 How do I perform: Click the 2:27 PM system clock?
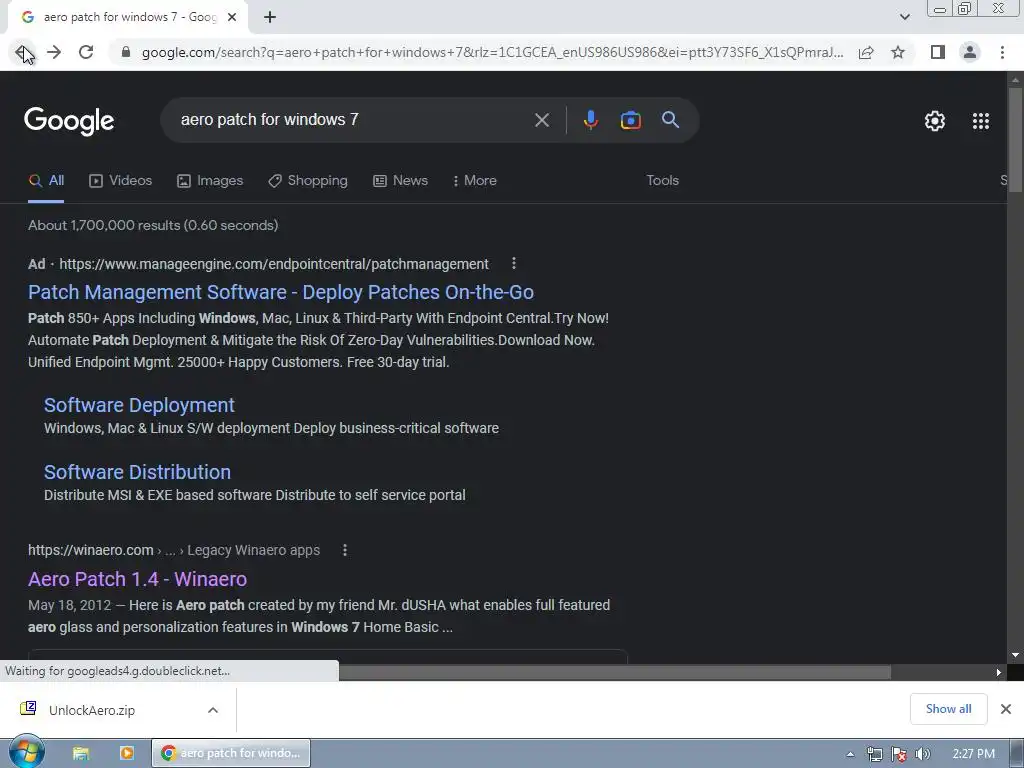pos(973,754)
